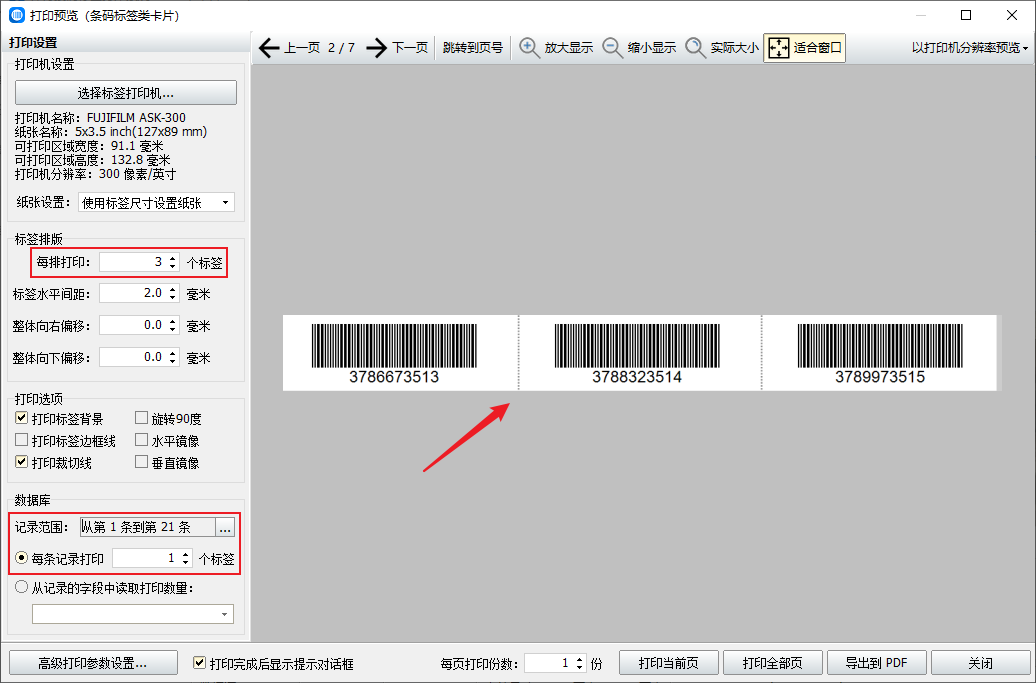The width and height of the screenshot is (1036, 683).
Task: Click 导出到 PDF button
Action: pos(877,663)
